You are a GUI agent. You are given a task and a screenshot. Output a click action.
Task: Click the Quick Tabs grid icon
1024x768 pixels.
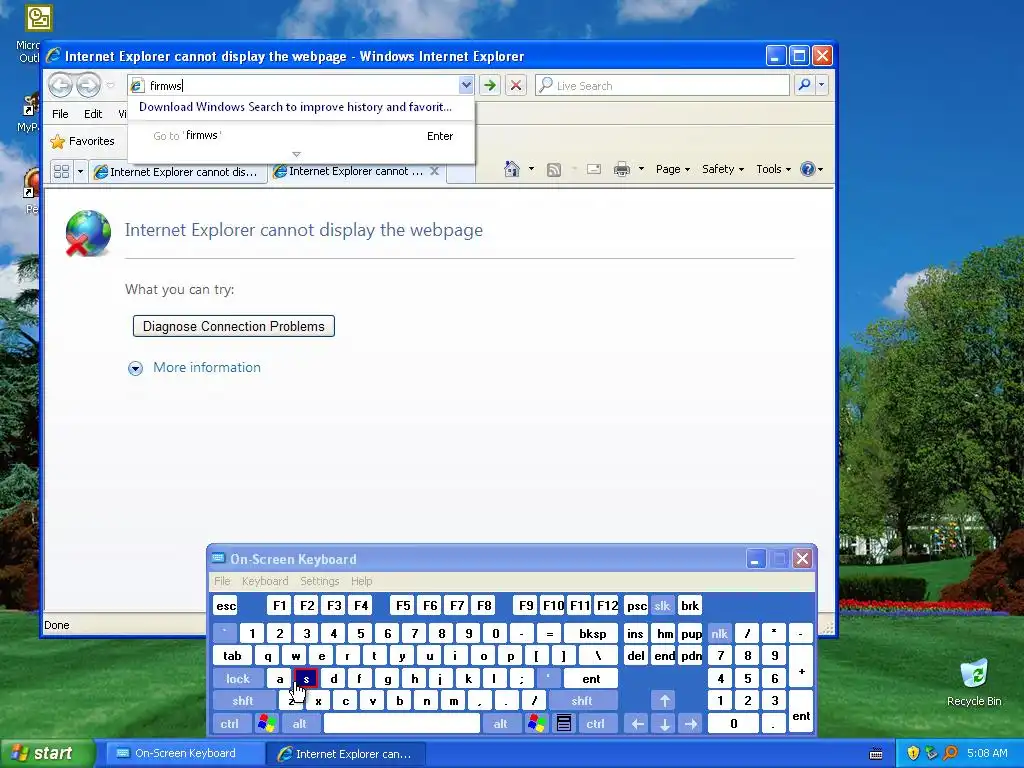click(61, 172)
